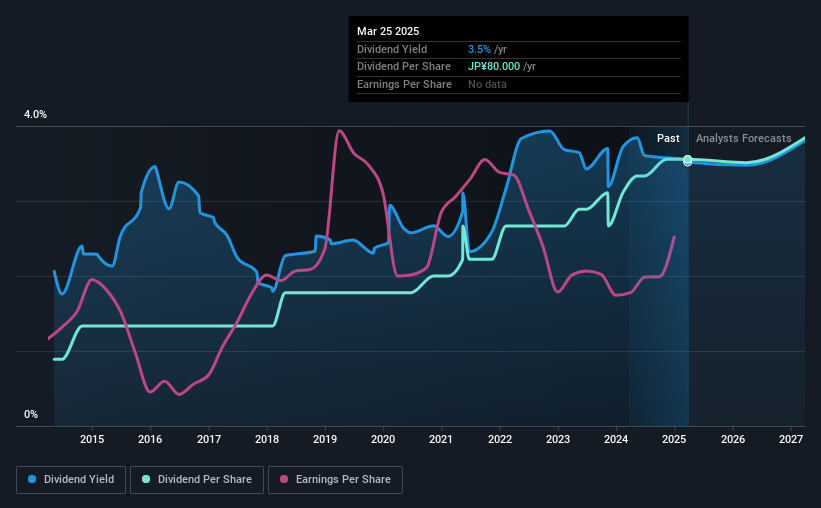Click the JP¥80.000 dividend per share value
Image resolution: width=821 pixels, height=508 pixels.
494,67
